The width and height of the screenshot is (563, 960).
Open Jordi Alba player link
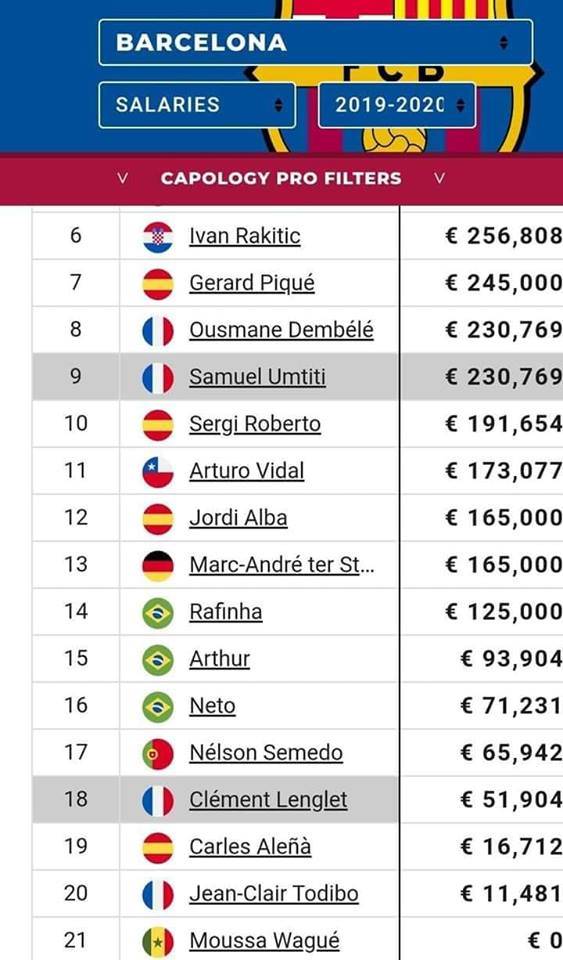click(238, 518)
